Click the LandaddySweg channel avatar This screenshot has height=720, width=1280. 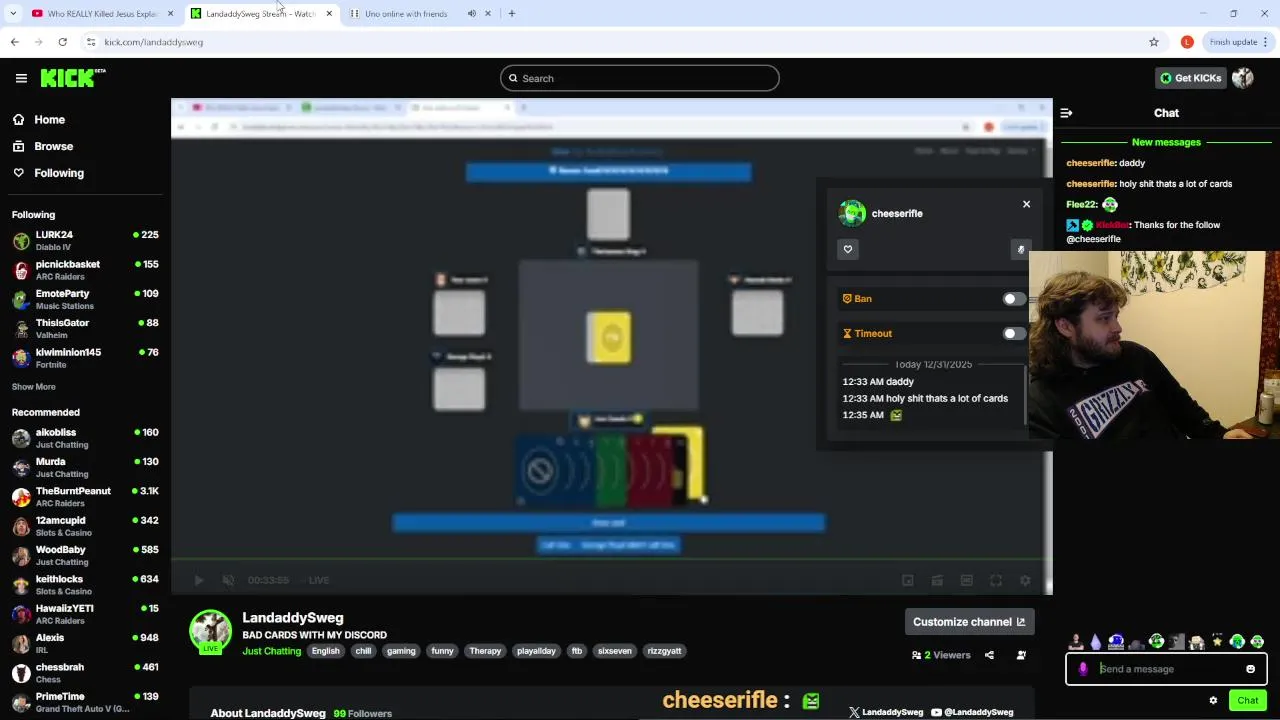pos(210,631)
